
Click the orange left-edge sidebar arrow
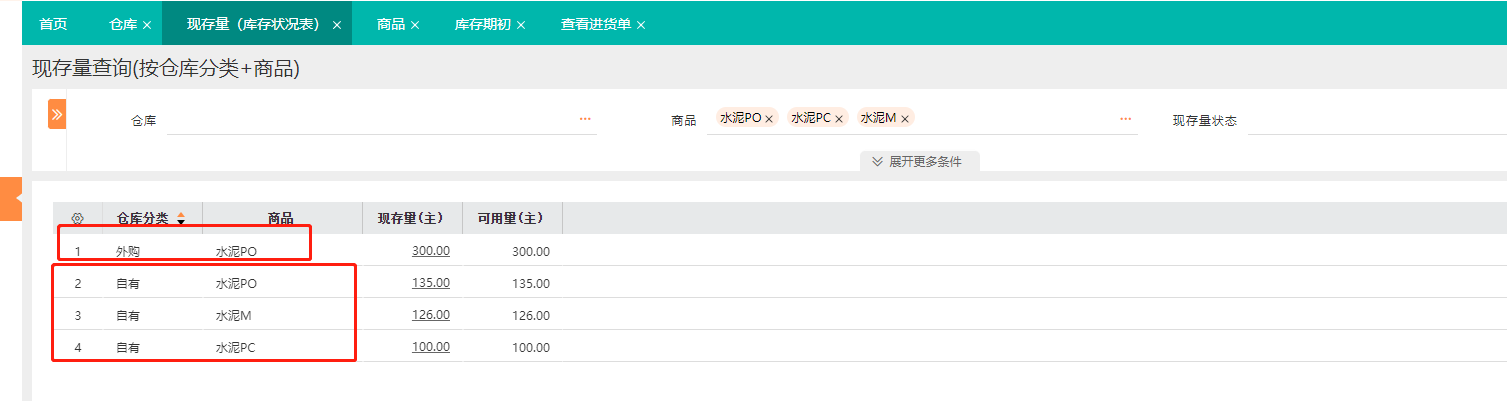(14, 199)
